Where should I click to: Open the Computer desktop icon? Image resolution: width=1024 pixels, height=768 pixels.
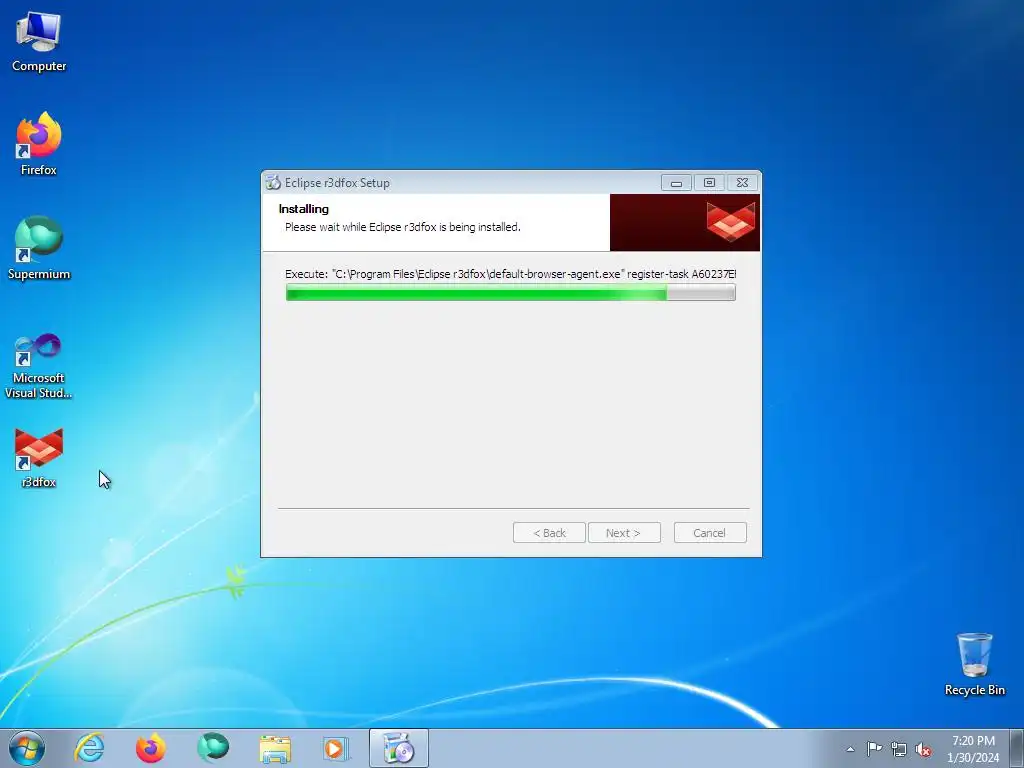[x=39, y=42]
